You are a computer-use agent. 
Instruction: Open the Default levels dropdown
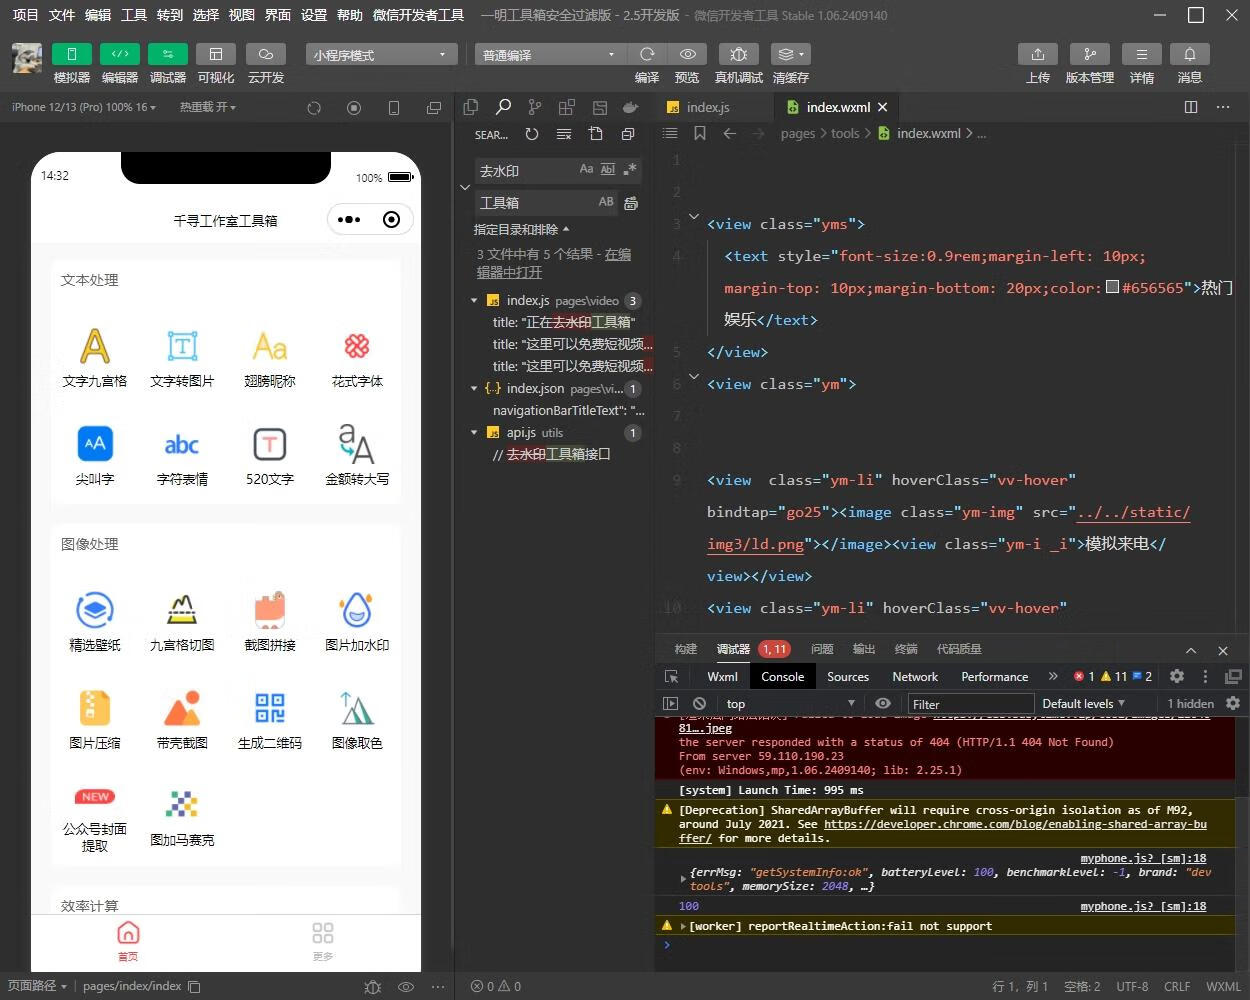tap(1083, 704)
